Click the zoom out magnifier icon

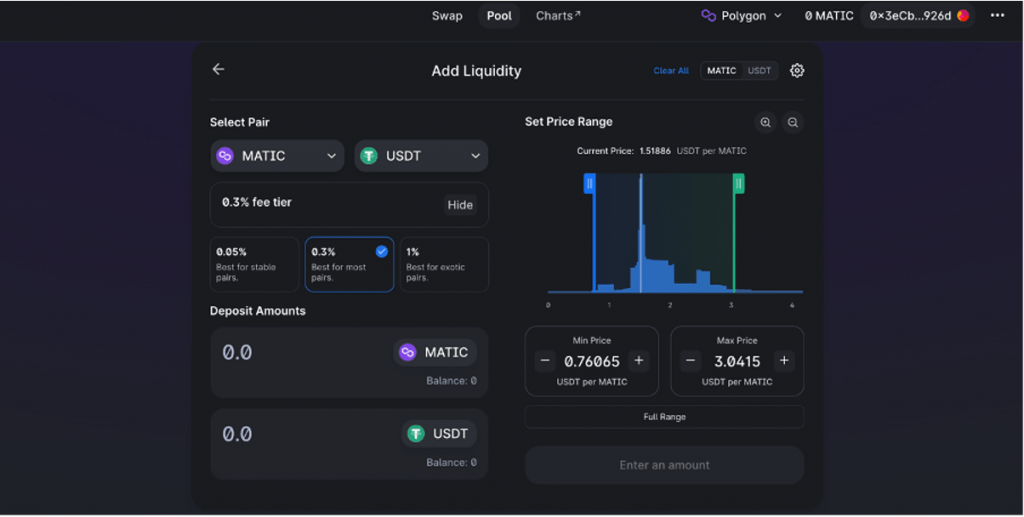click(792, 122)
